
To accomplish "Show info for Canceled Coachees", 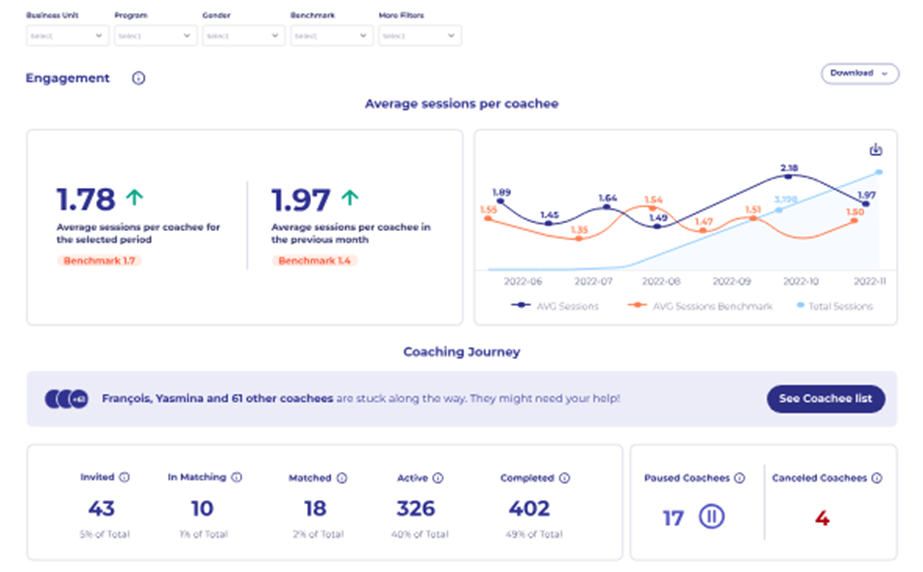I will tap(877, 478).
